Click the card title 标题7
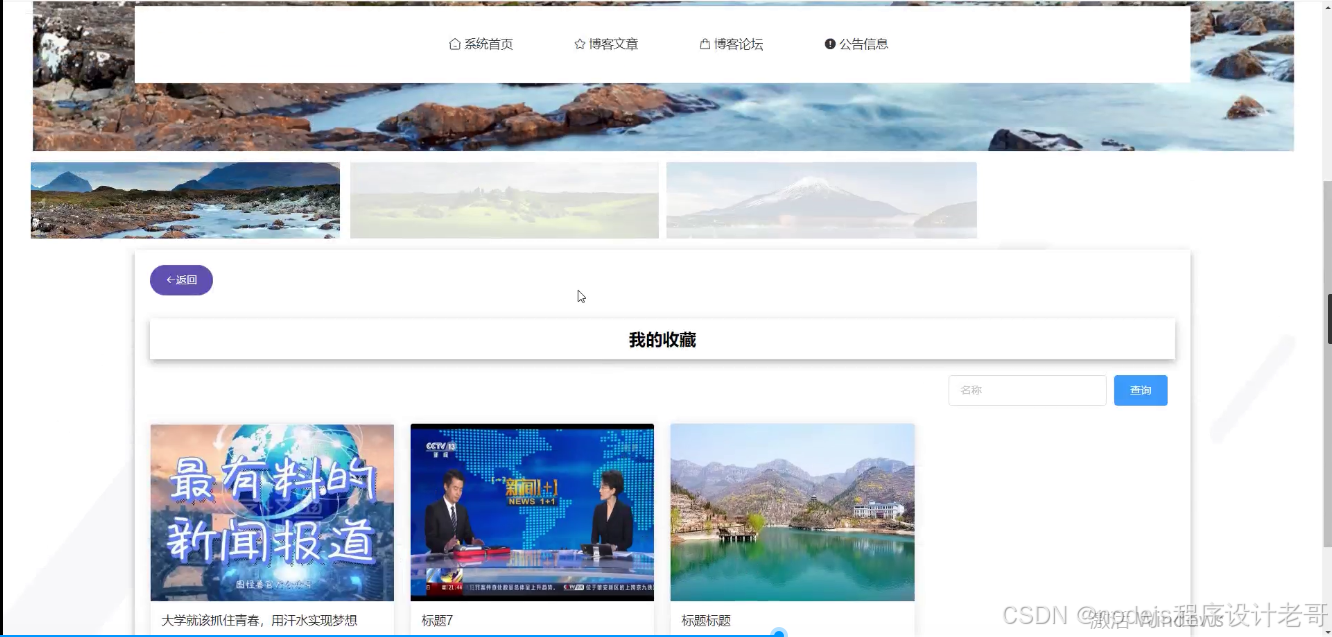Image resolution: width=1332 pixels, height=637 pixels. (x=438, y=621)
